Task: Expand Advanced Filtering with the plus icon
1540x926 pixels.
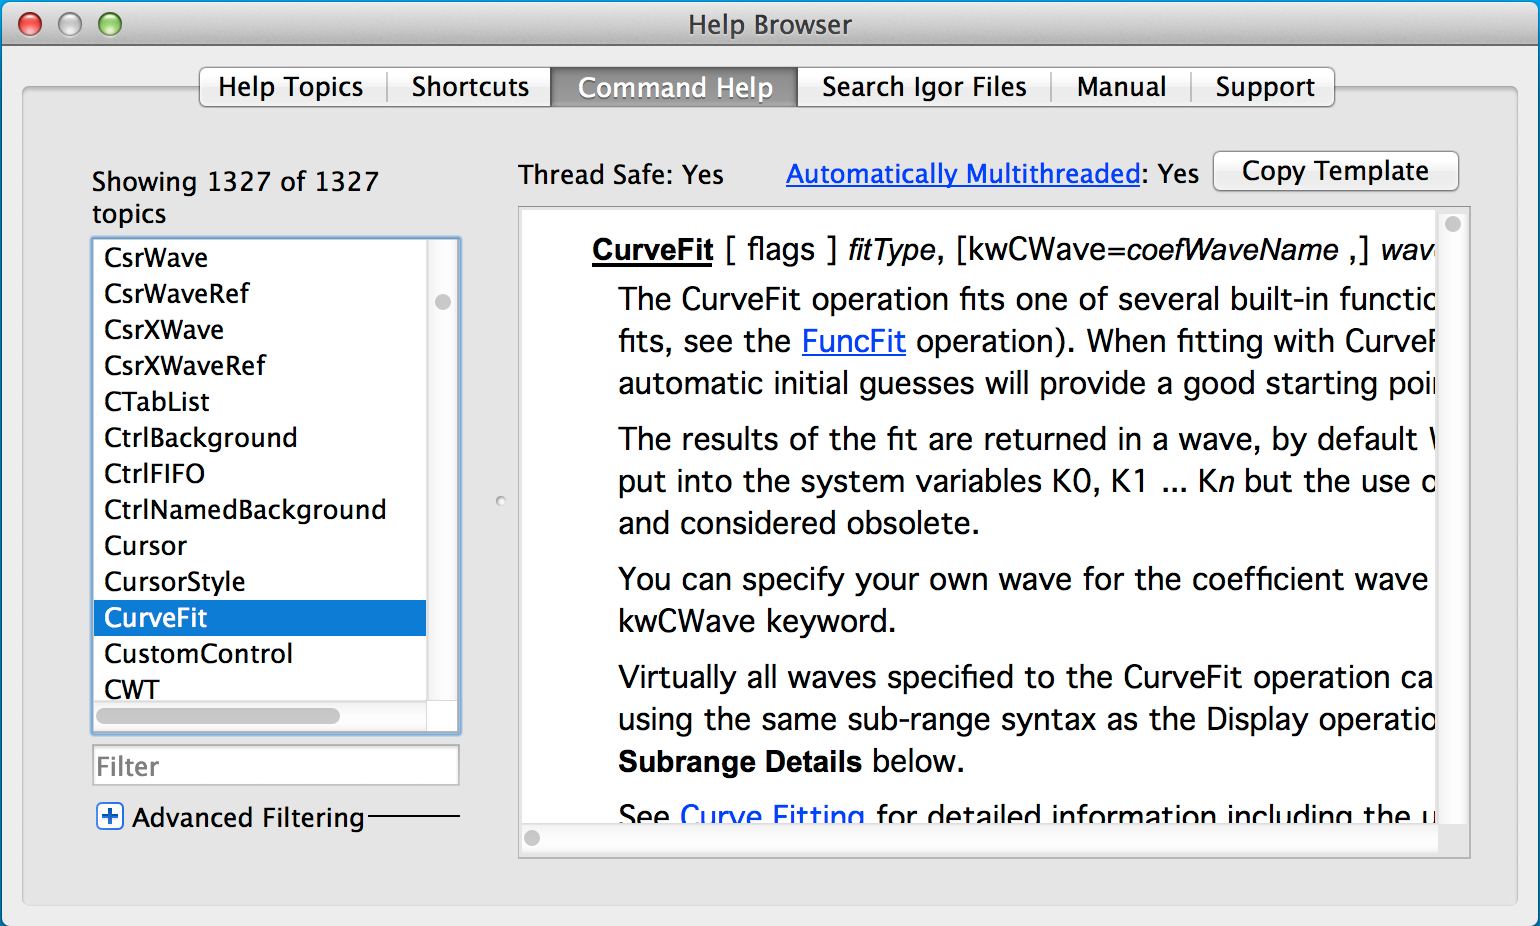Action: coord(110,816)
